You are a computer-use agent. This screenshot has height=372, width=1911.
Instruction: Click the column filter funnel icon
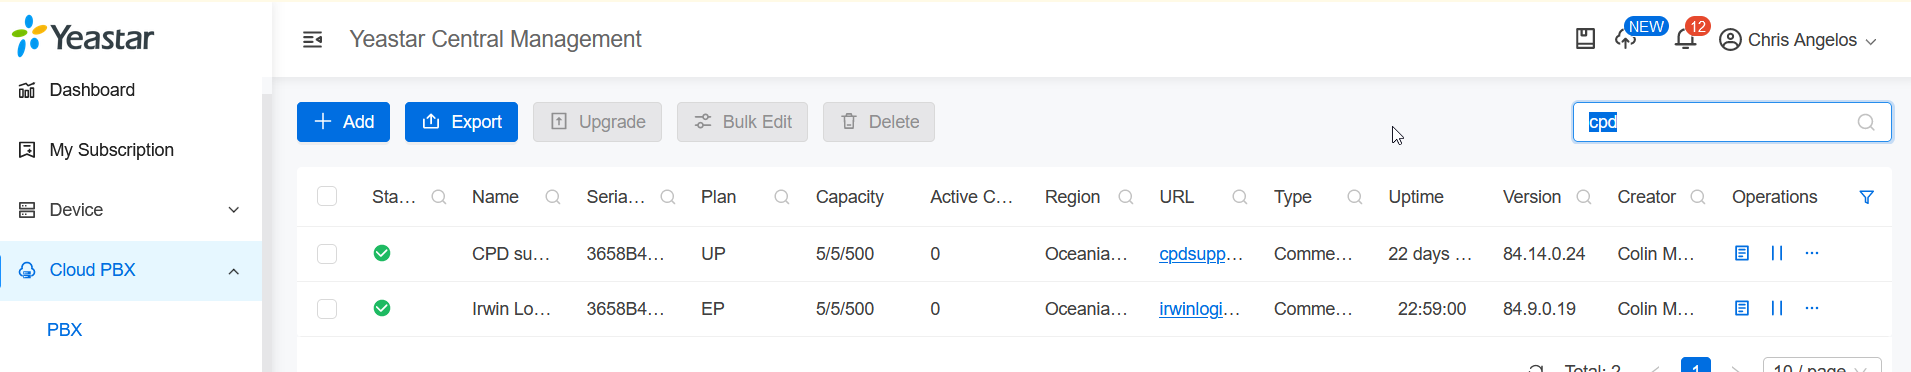(x=1866, y=197)
